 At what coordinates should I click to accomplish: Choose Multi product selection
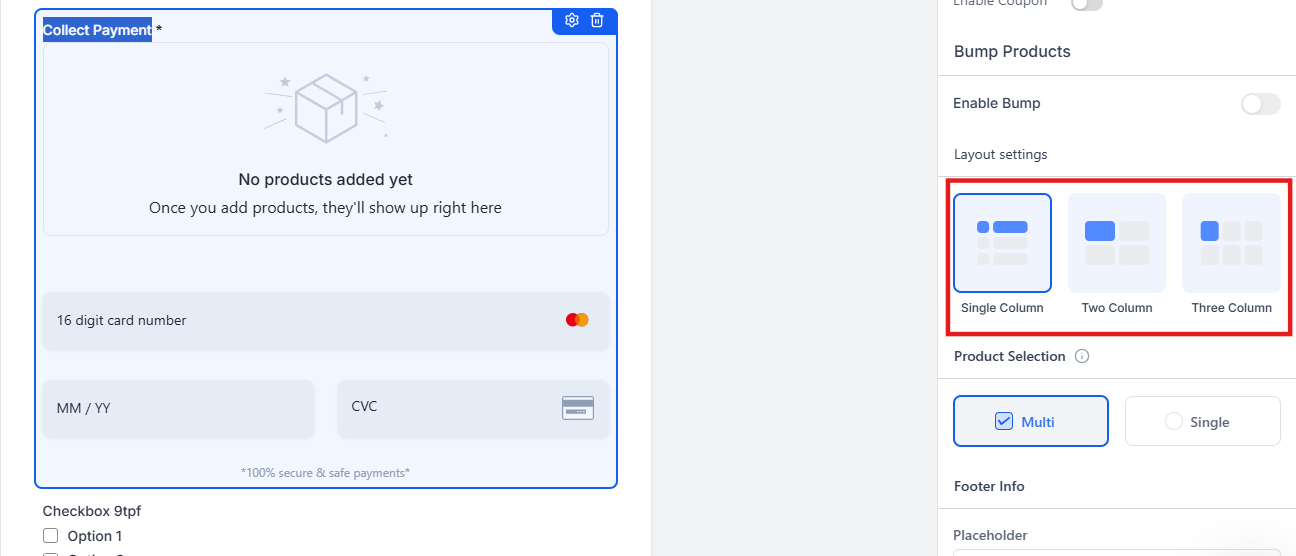click(1030, 421)
